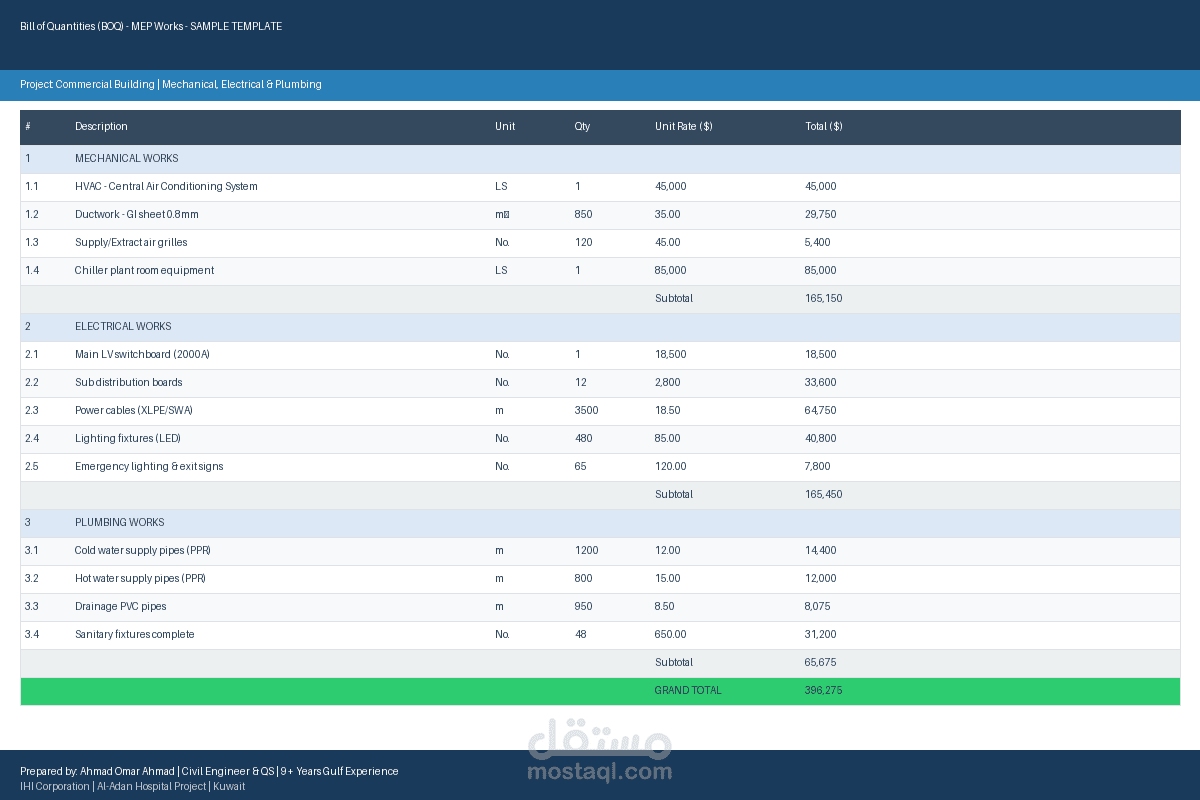Select the 'MECHANICAL WORKS' section heading
This screenshot has height=800, width=1200.
pos(126,159)
